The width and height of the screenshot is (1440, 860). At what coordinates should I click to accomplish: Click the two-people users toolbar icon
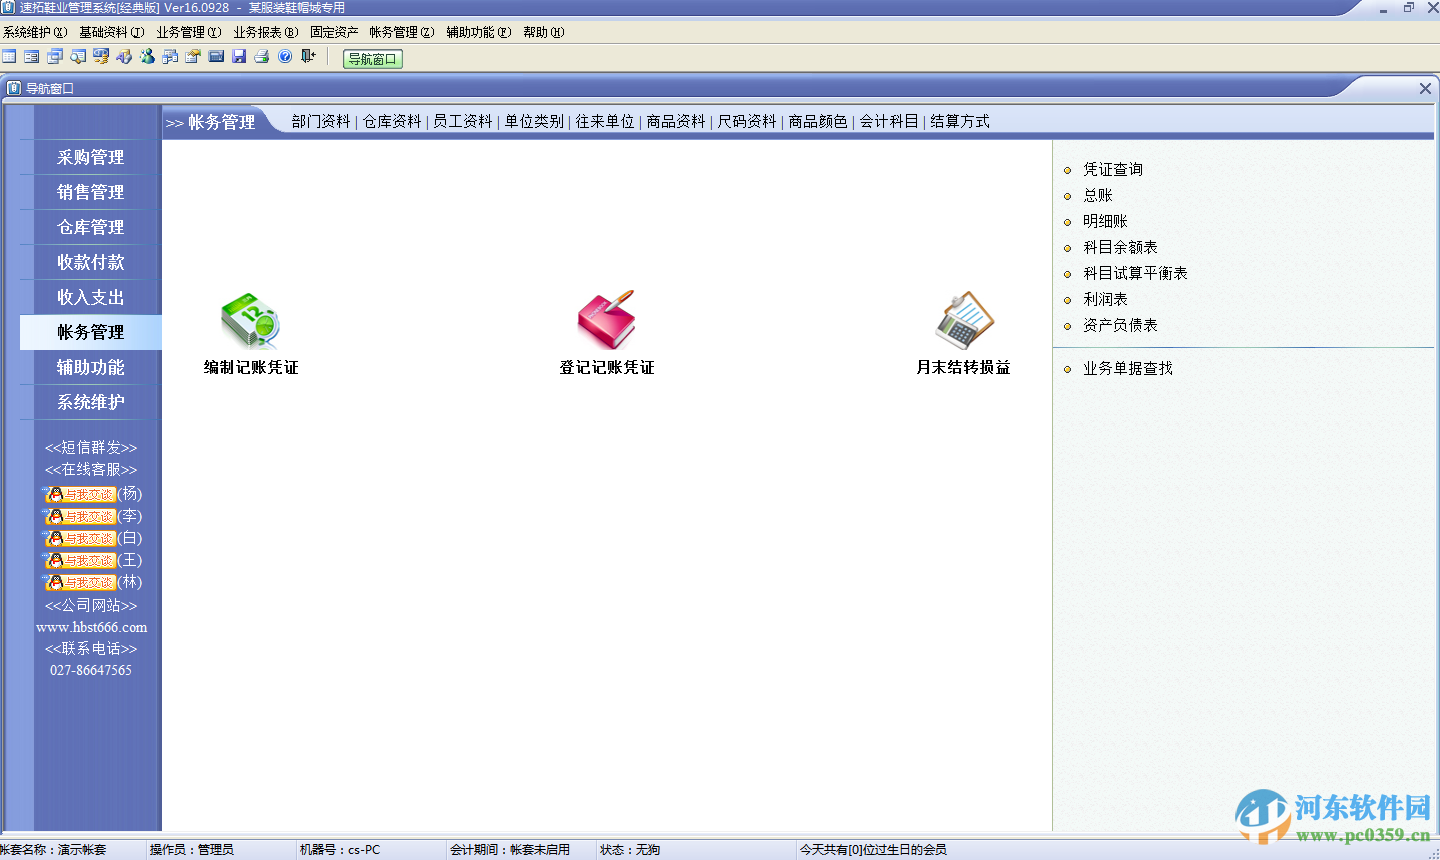click(x=147, y=57)
